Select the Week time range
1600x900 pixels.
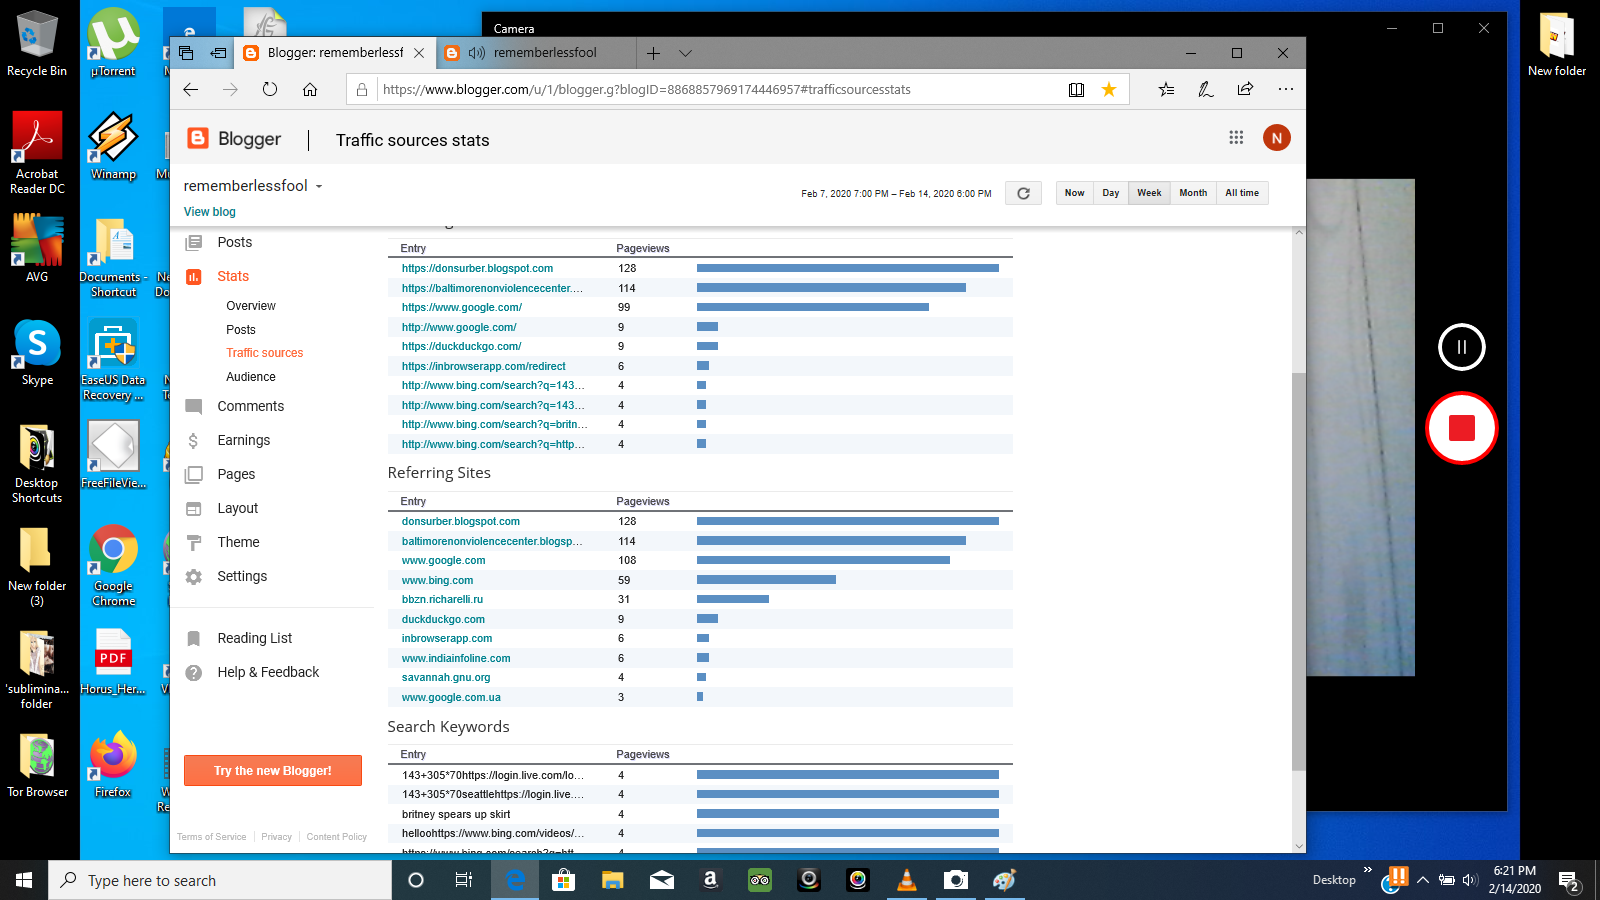[x=1149, y=193]
